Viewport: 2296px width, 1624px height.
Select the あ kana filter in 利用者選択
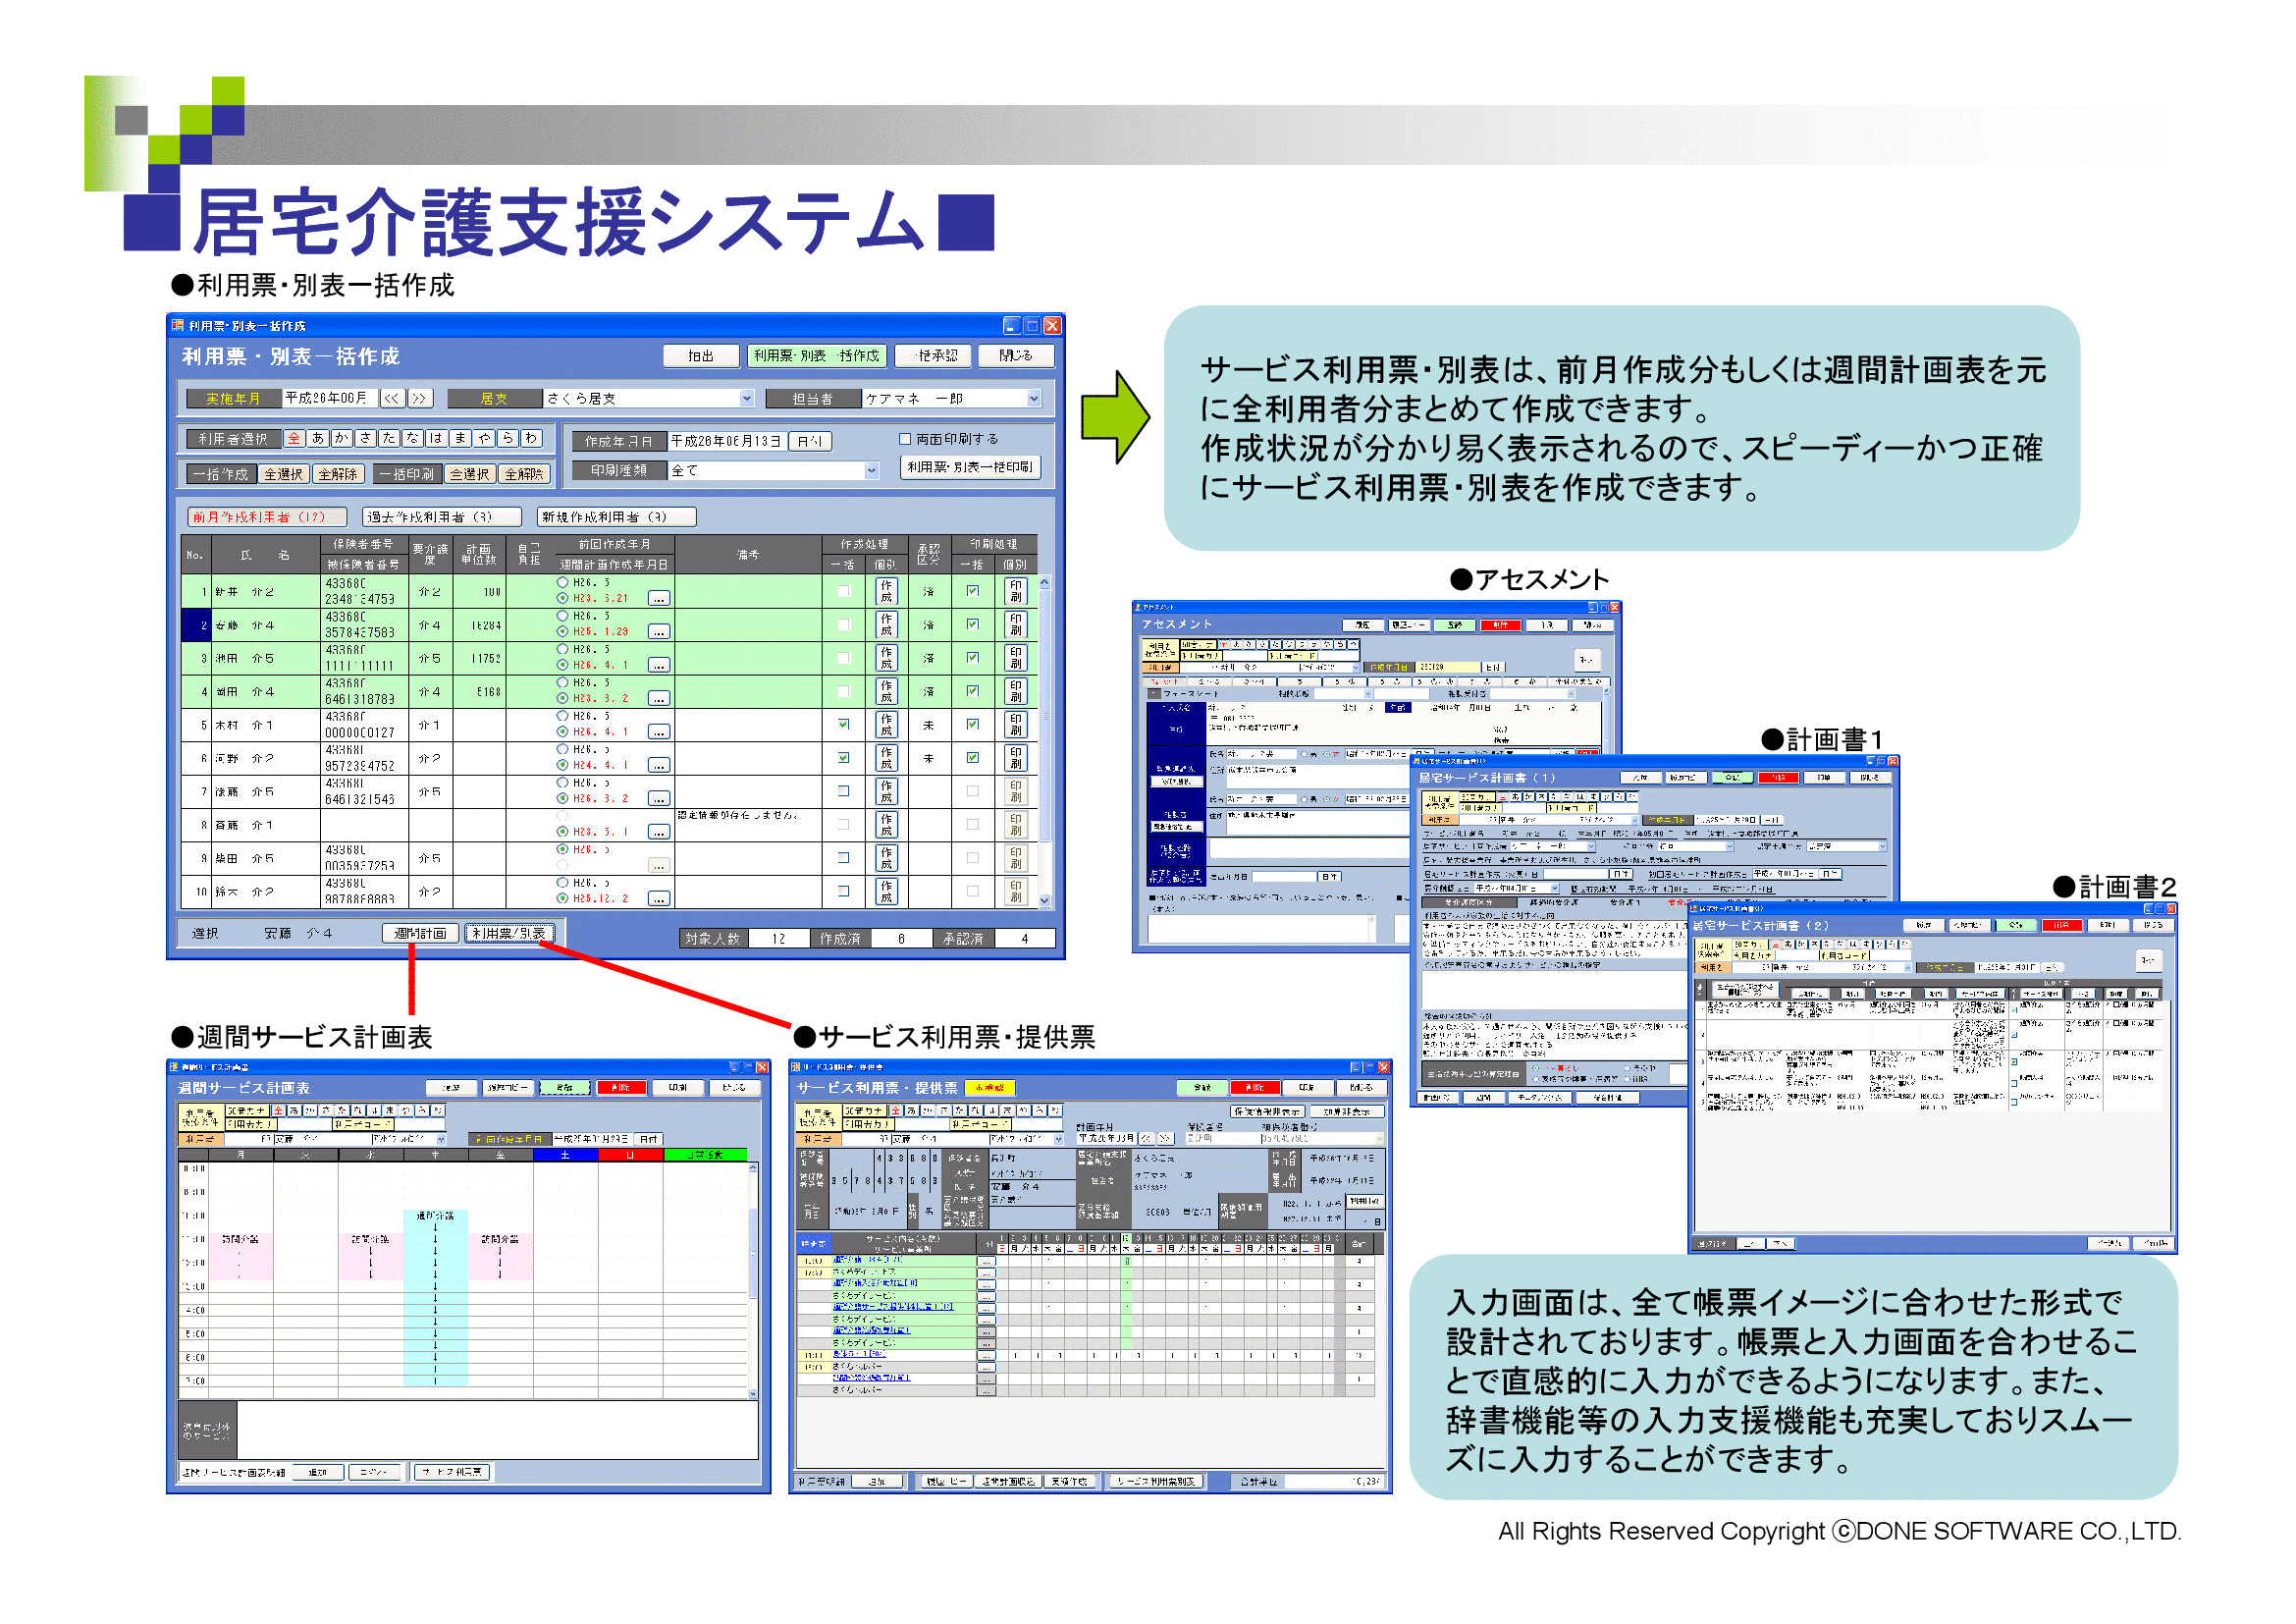(x=318, y=438)
